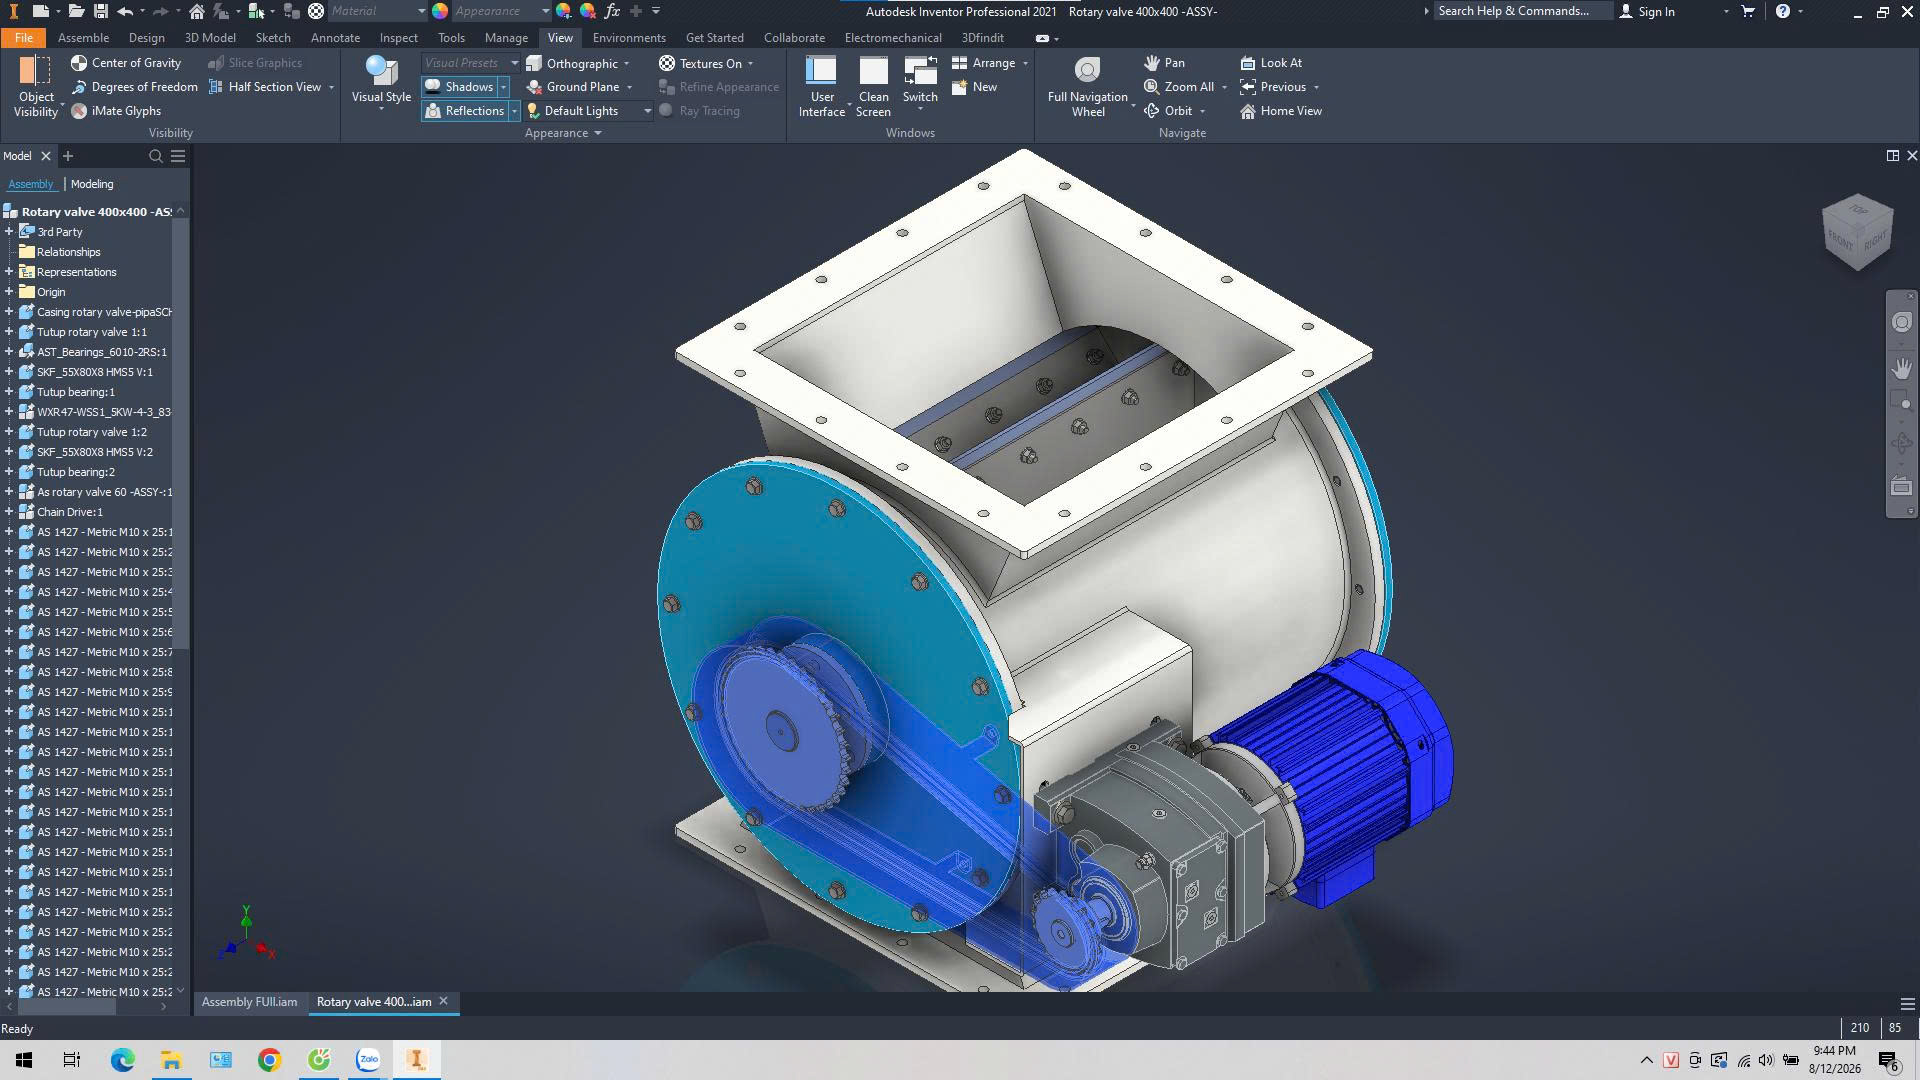Open the Model browser hamburger menu
The height and width of the screenshot is (1080, 1920).
178,156
